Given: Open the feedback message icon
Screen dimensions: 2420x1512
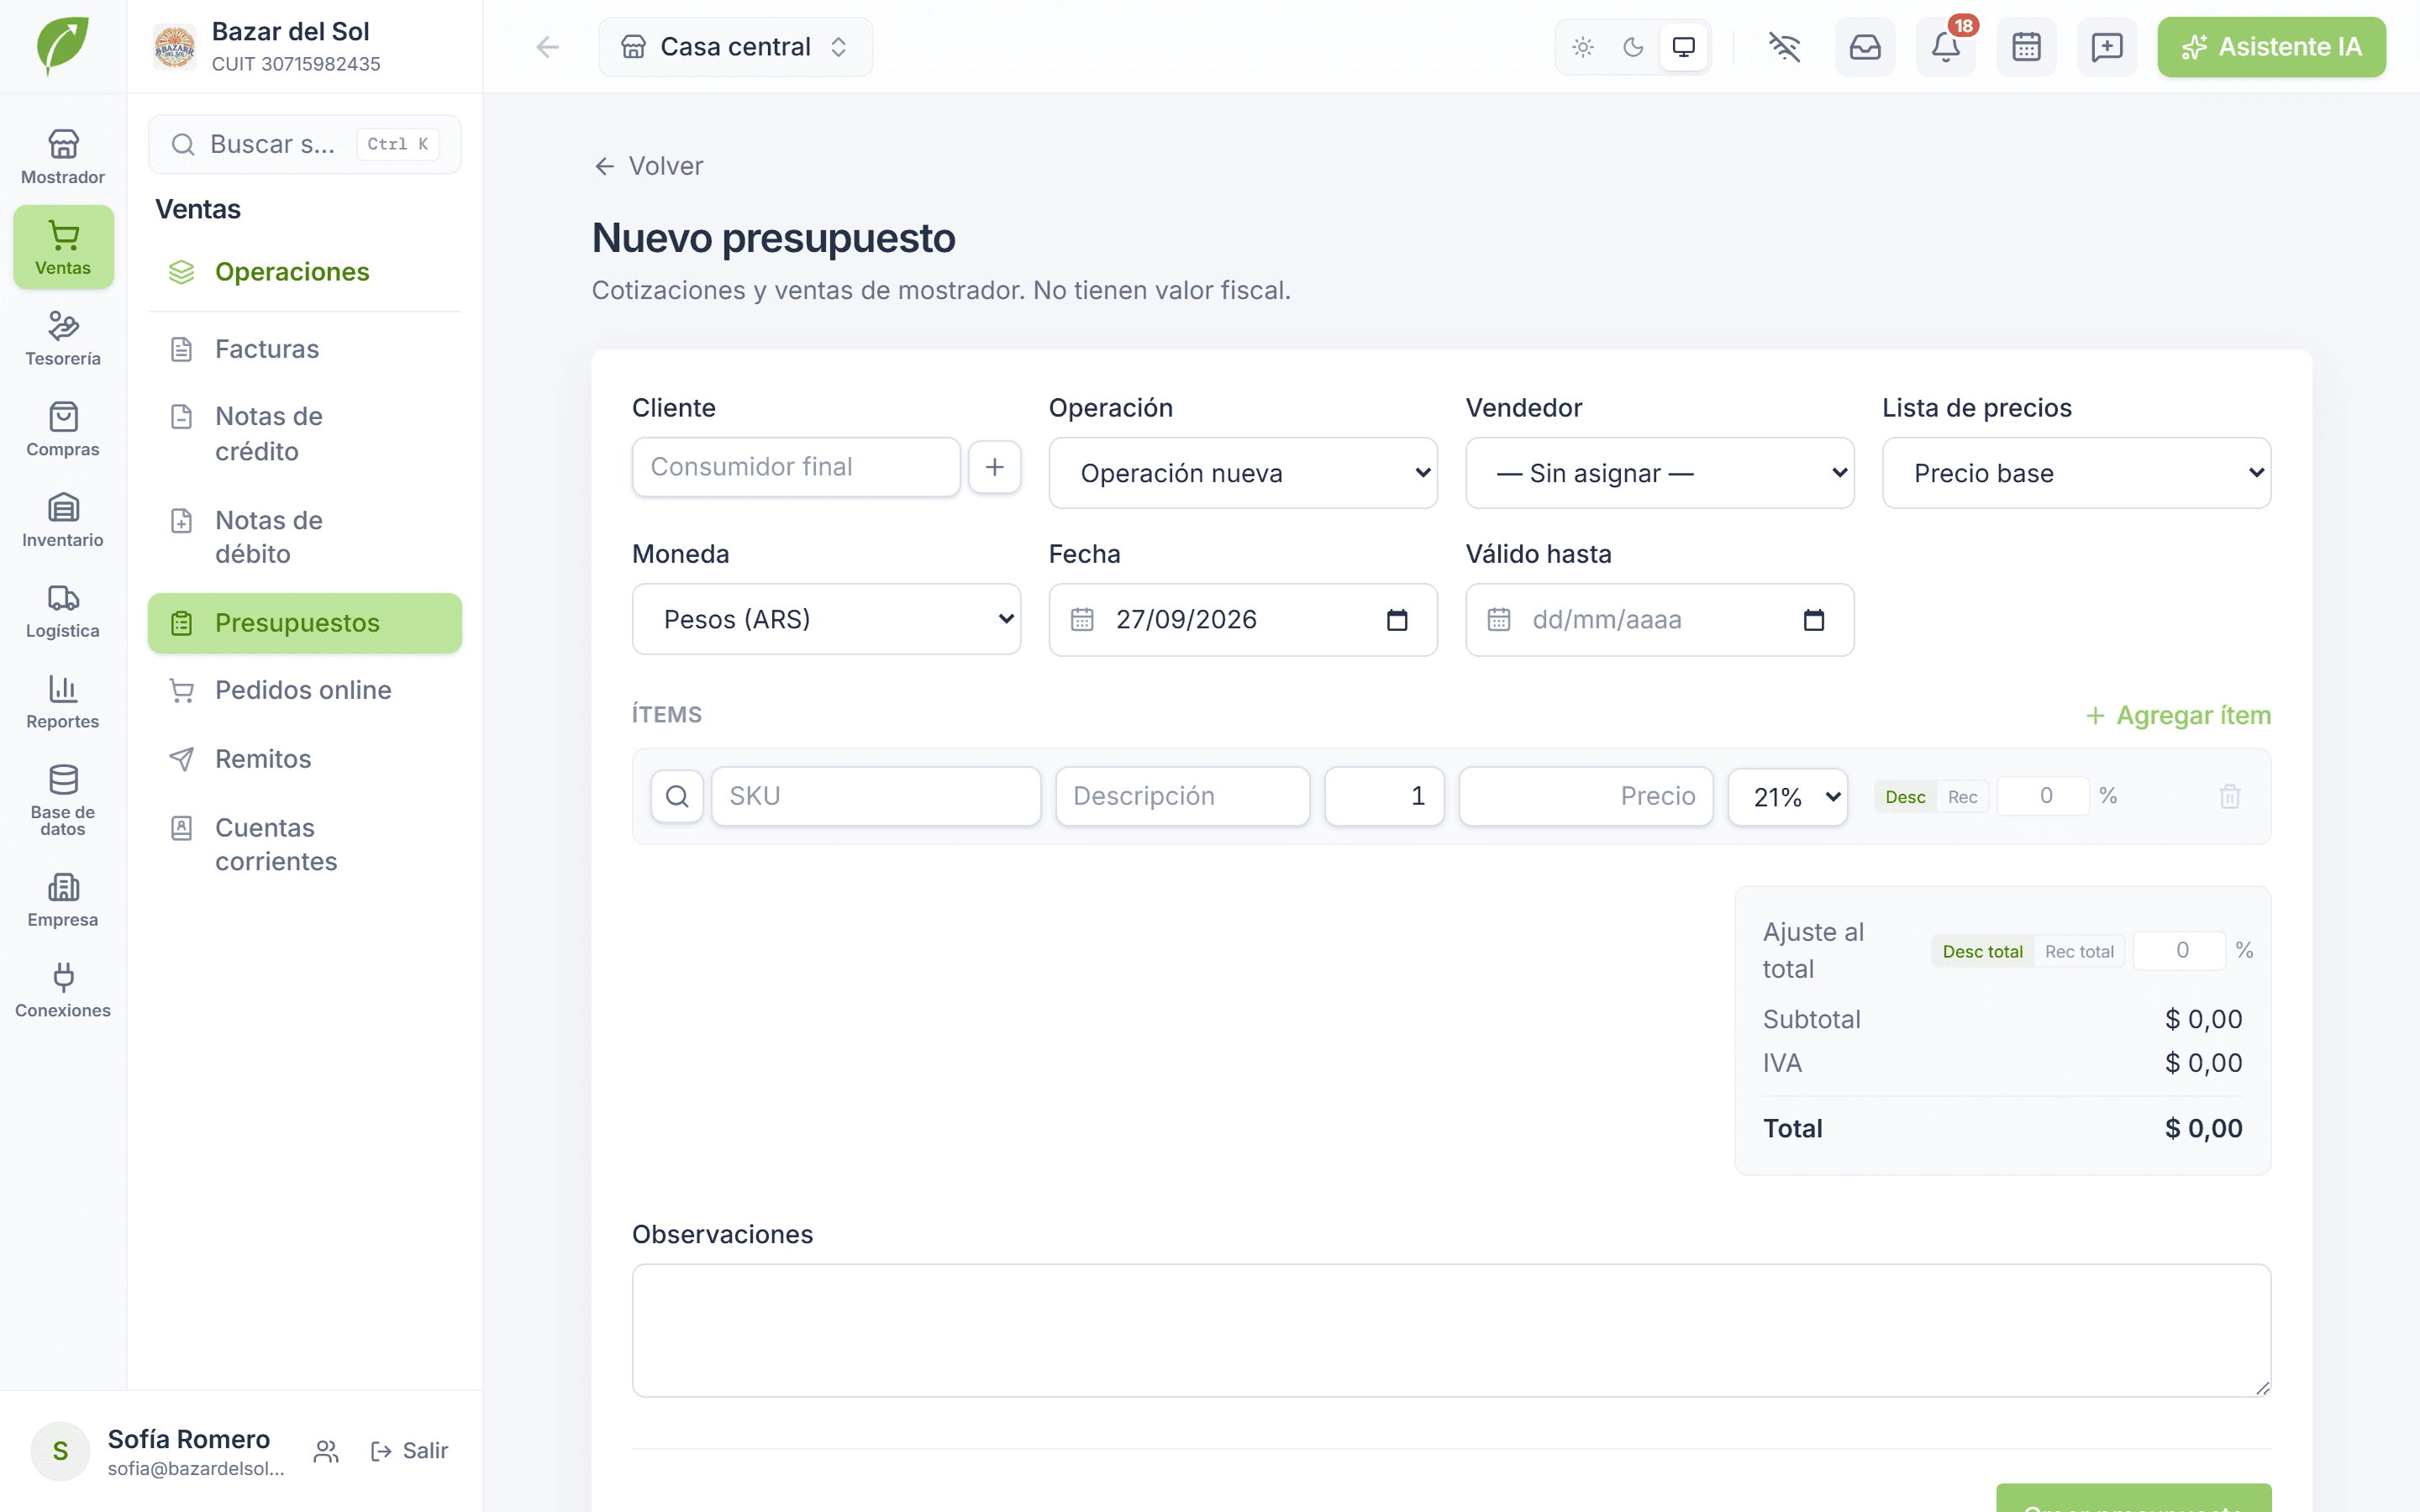Looking at the screenshot, I should tap(2107, 47).
